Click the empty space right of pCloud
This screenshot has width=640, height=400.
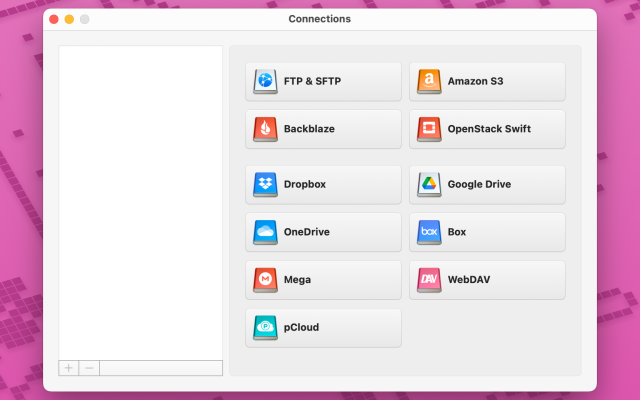487,327
